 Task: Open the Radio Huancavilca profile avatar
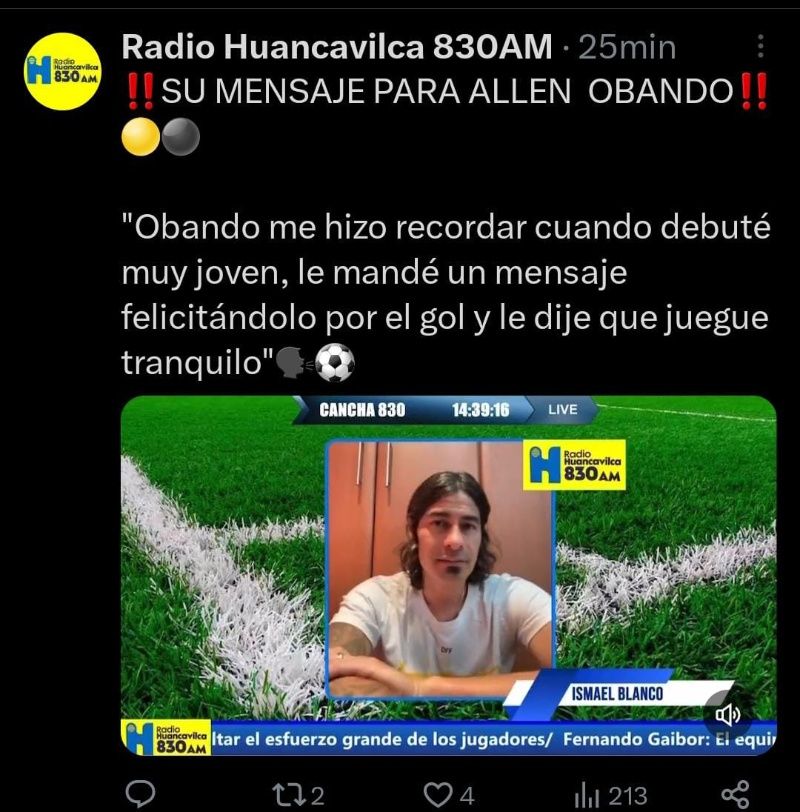coord(63,71)
